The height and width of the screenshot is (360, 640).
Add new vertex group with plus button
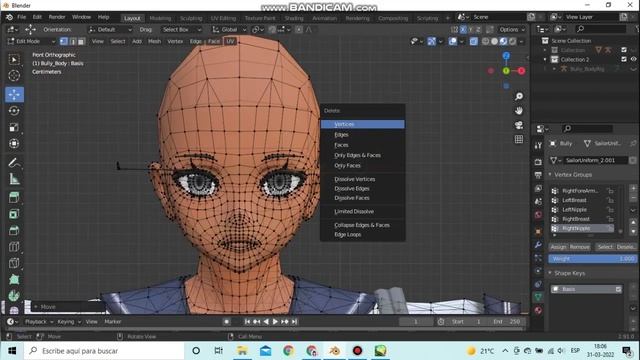pos(633,189)
